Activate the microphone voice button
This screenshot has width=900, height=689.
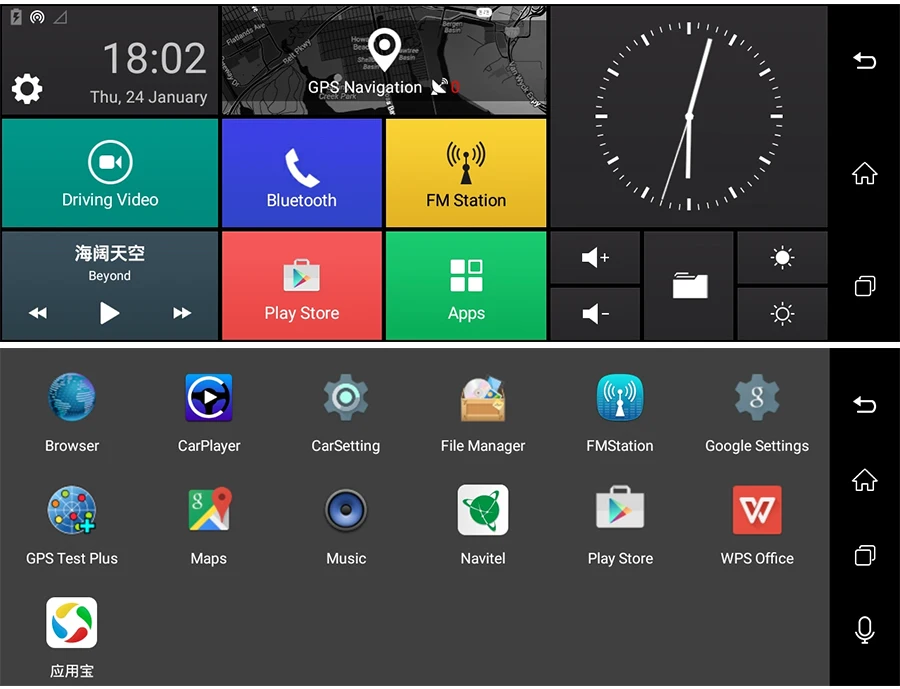864,630
